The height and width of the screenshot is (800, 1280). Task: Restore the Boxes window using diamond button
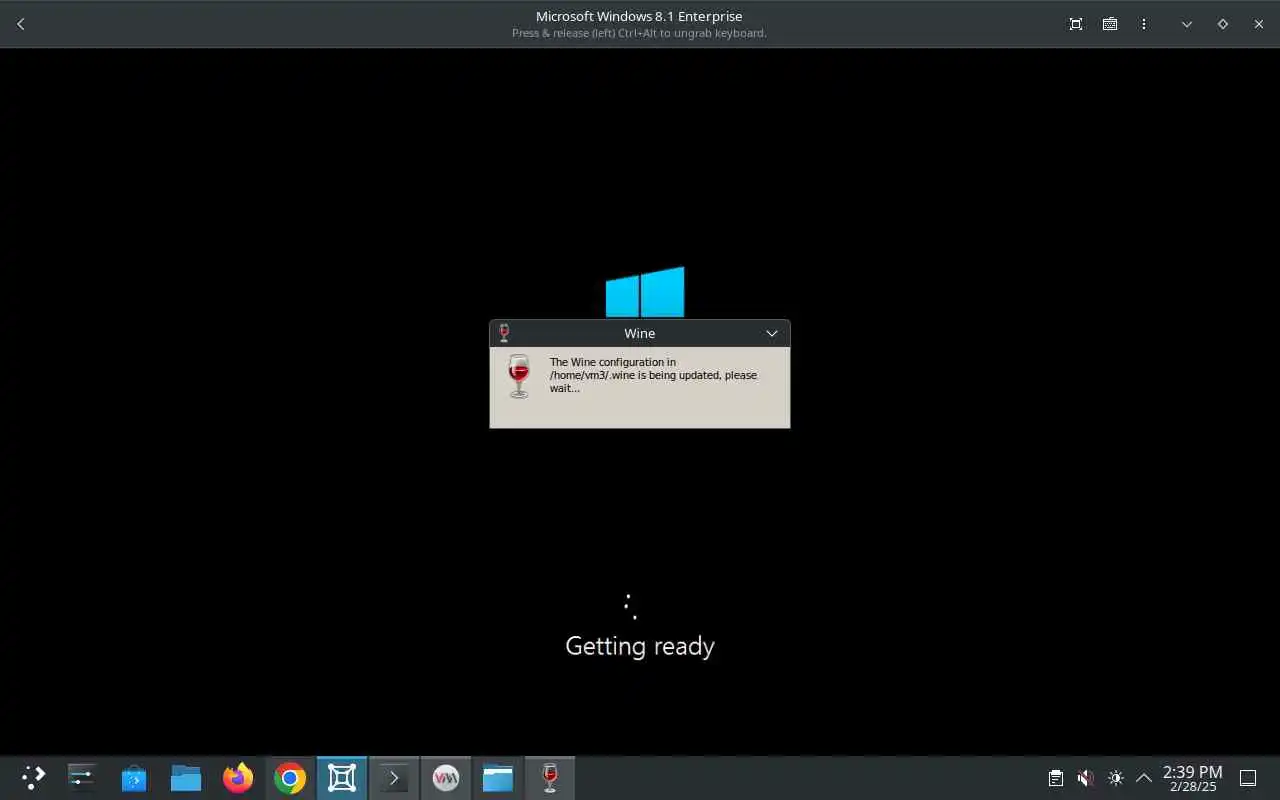point(1223,24)
